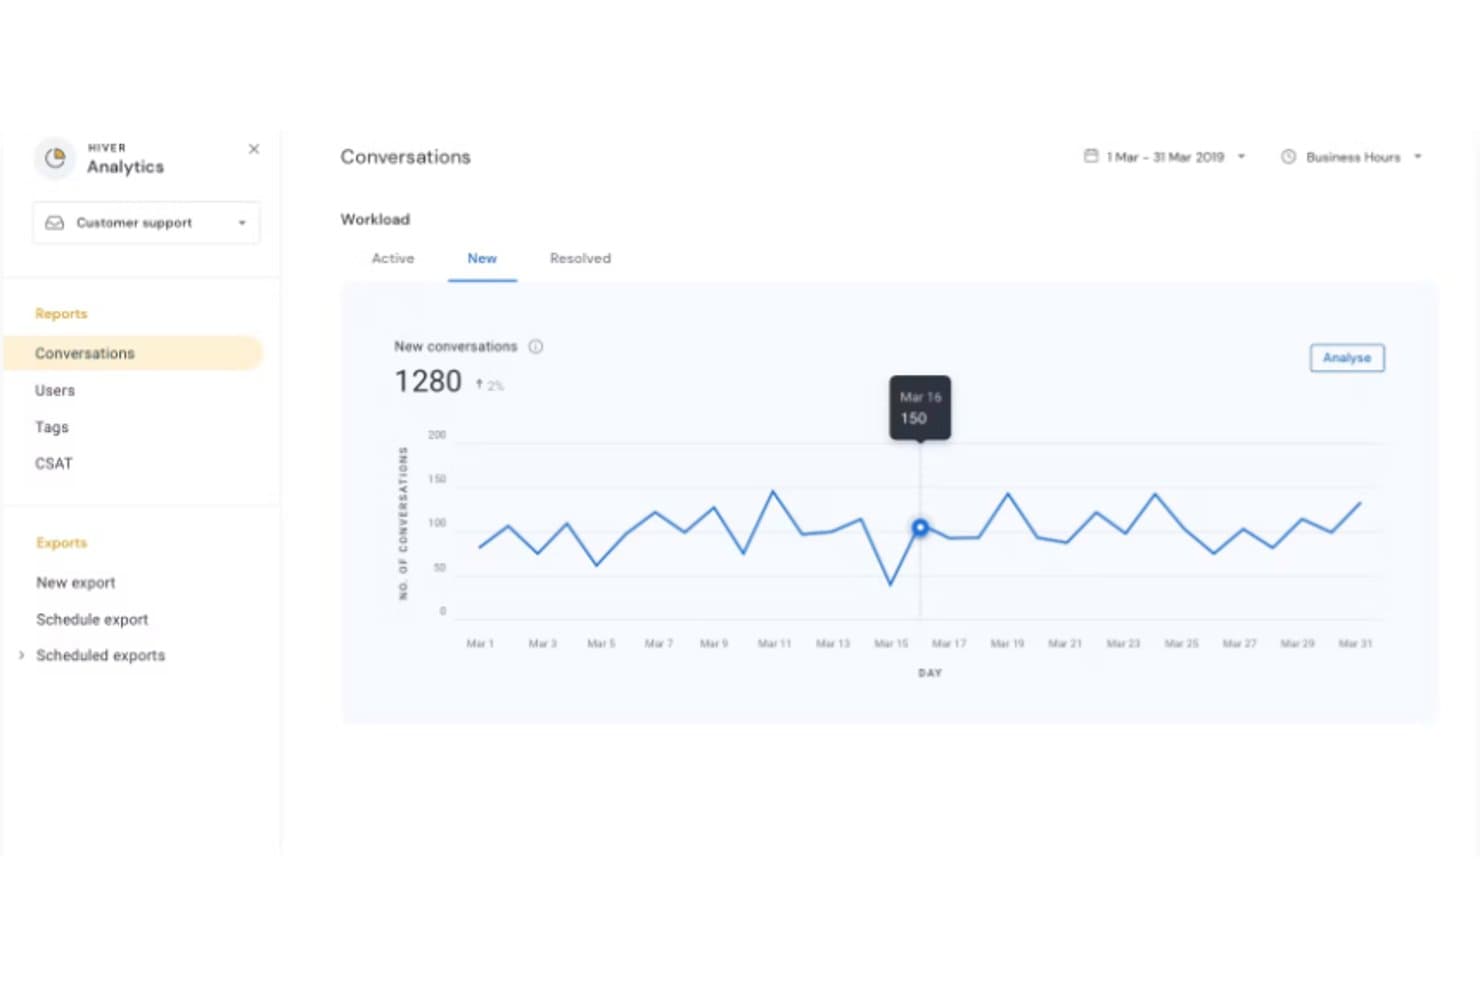Expand the Business Hours dropdown arrow
The height and width of the screenshot is (987, 1480).
click(x=1418, y=157)
